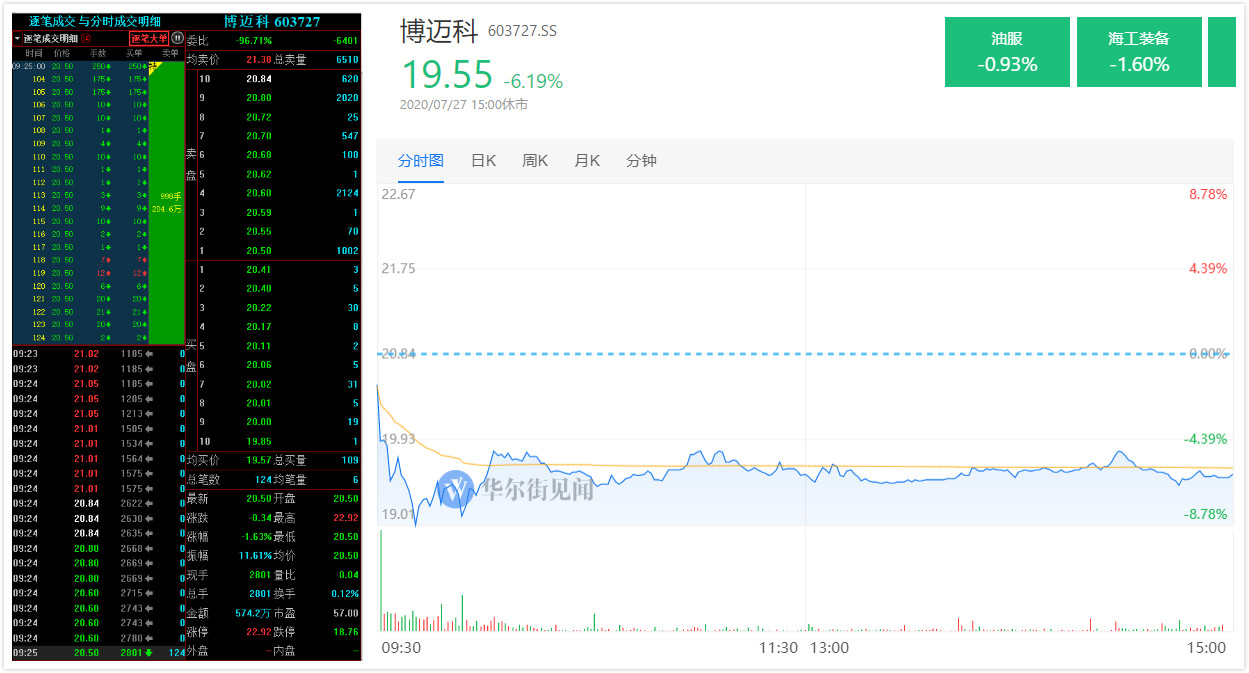This screenshot has width=1249, height=673.
Task: Select buy order price 19.85
Action: click(258, 441)
